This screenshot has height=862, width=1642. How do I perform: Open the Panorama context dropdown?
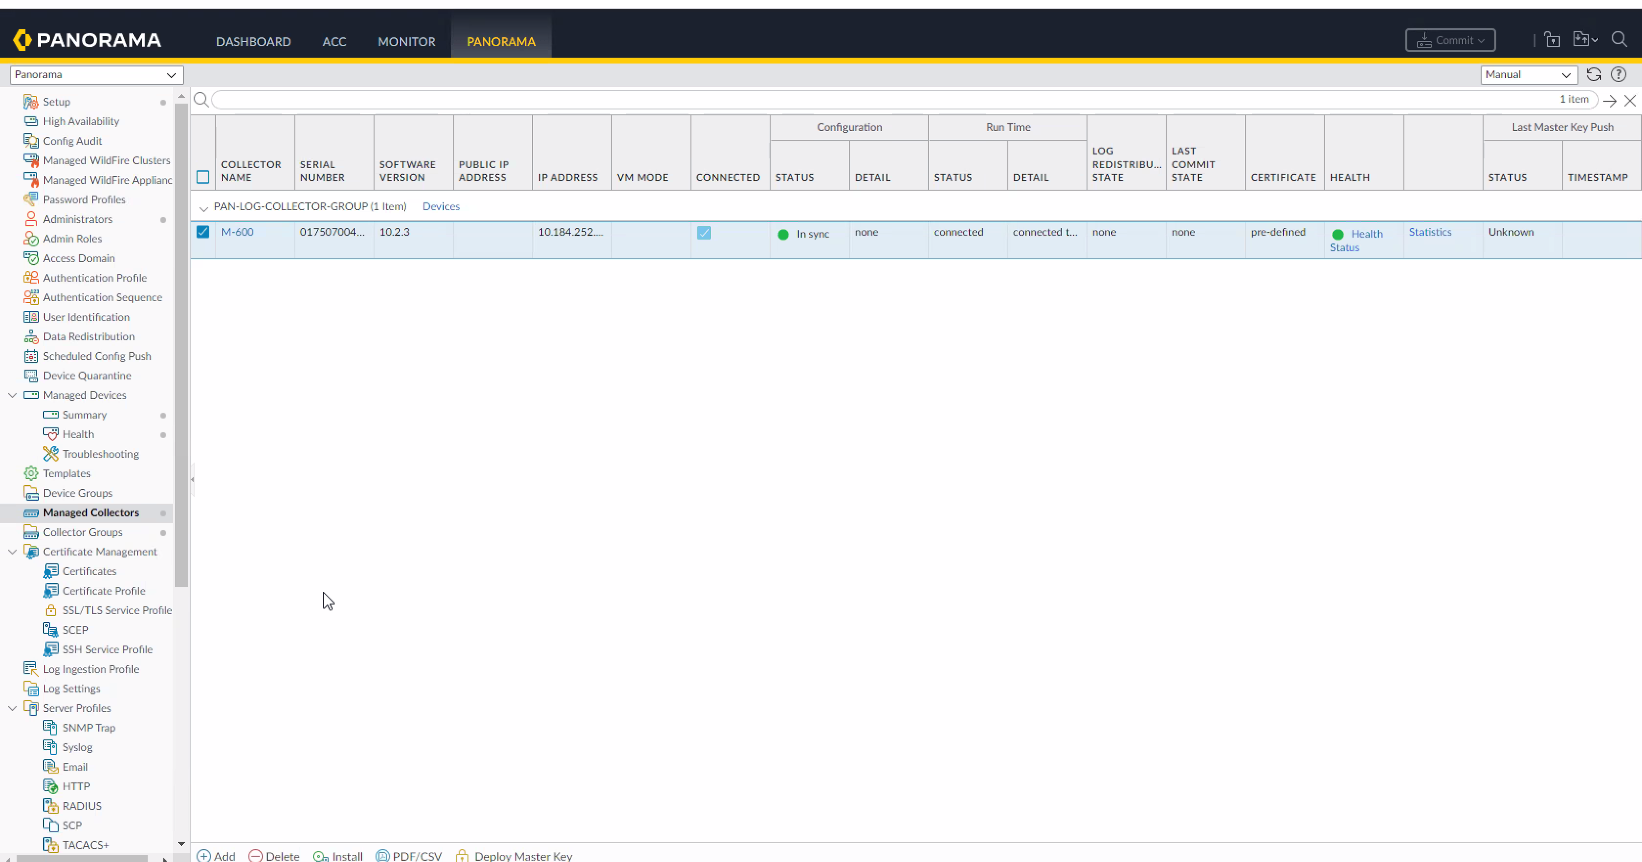pos(96,75)
